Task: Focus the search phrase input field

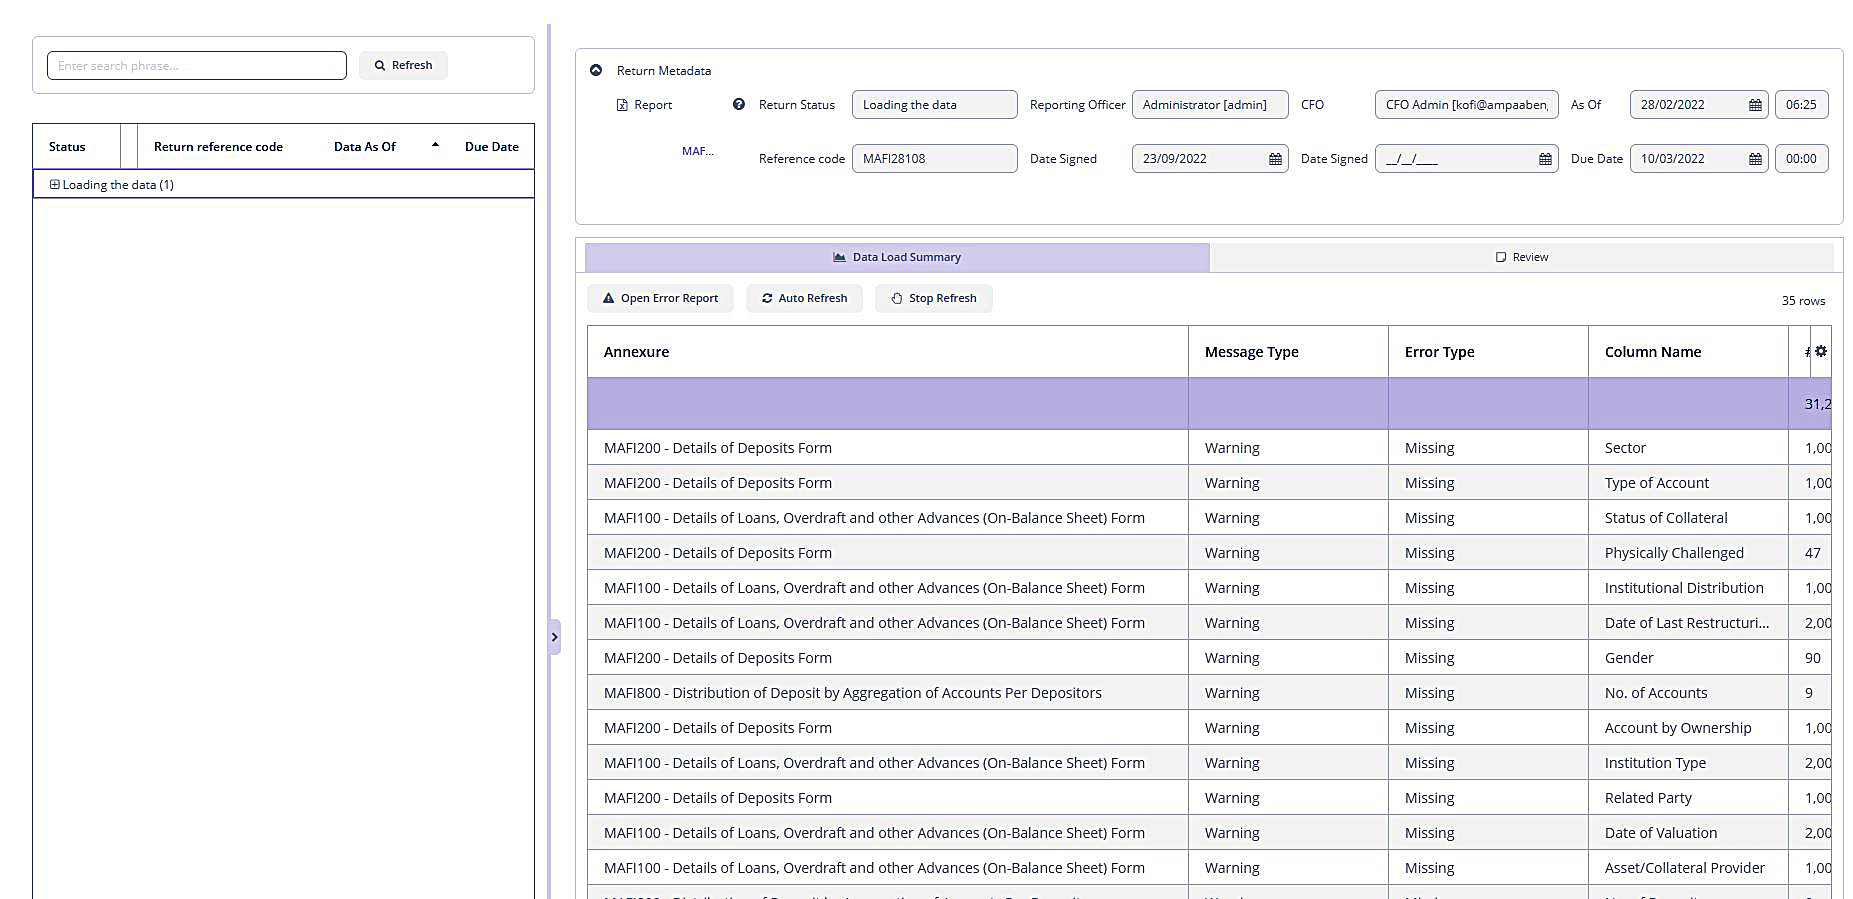Action: click(x=197, y=66)
